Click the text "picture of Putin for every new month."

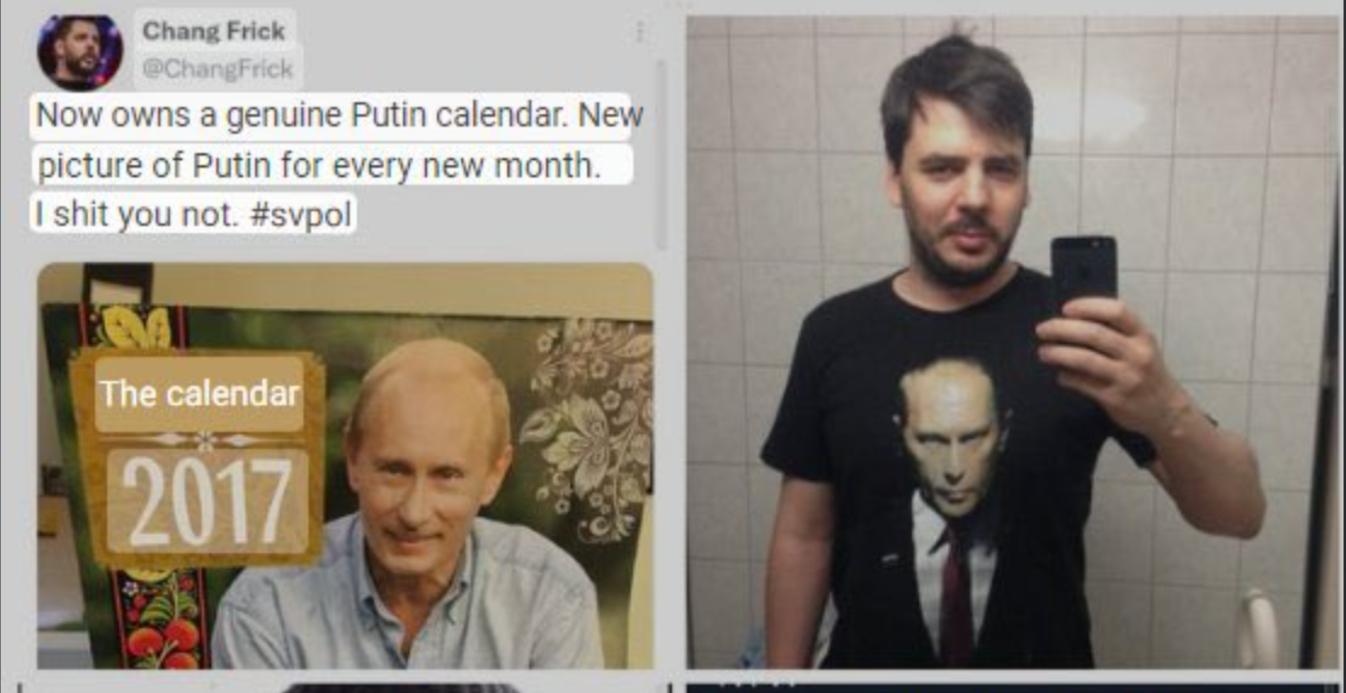click(x=318, y=166)
